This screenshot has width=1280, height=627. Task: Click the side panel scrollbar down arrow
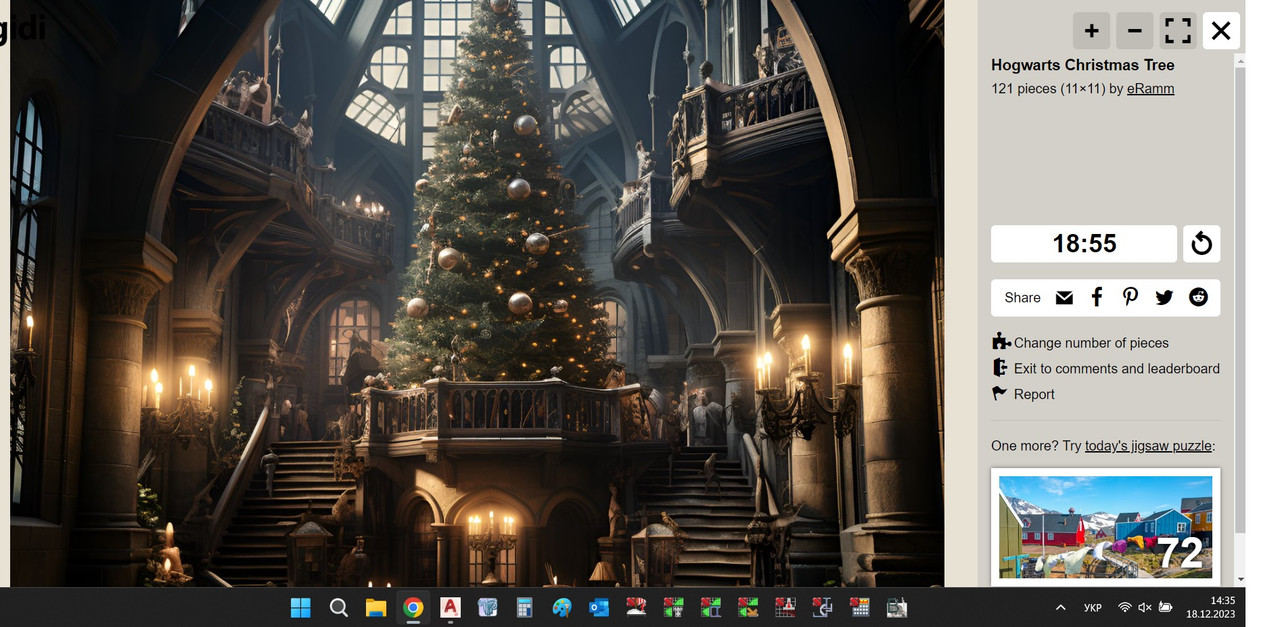[1240, 579]
